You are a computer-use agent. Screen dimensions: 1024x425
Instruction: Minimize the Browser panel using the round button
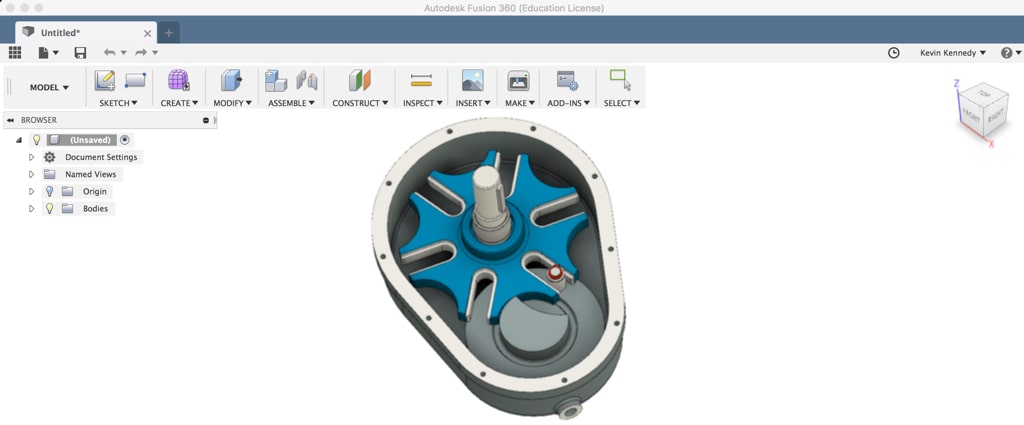click(x=206, y=120)
